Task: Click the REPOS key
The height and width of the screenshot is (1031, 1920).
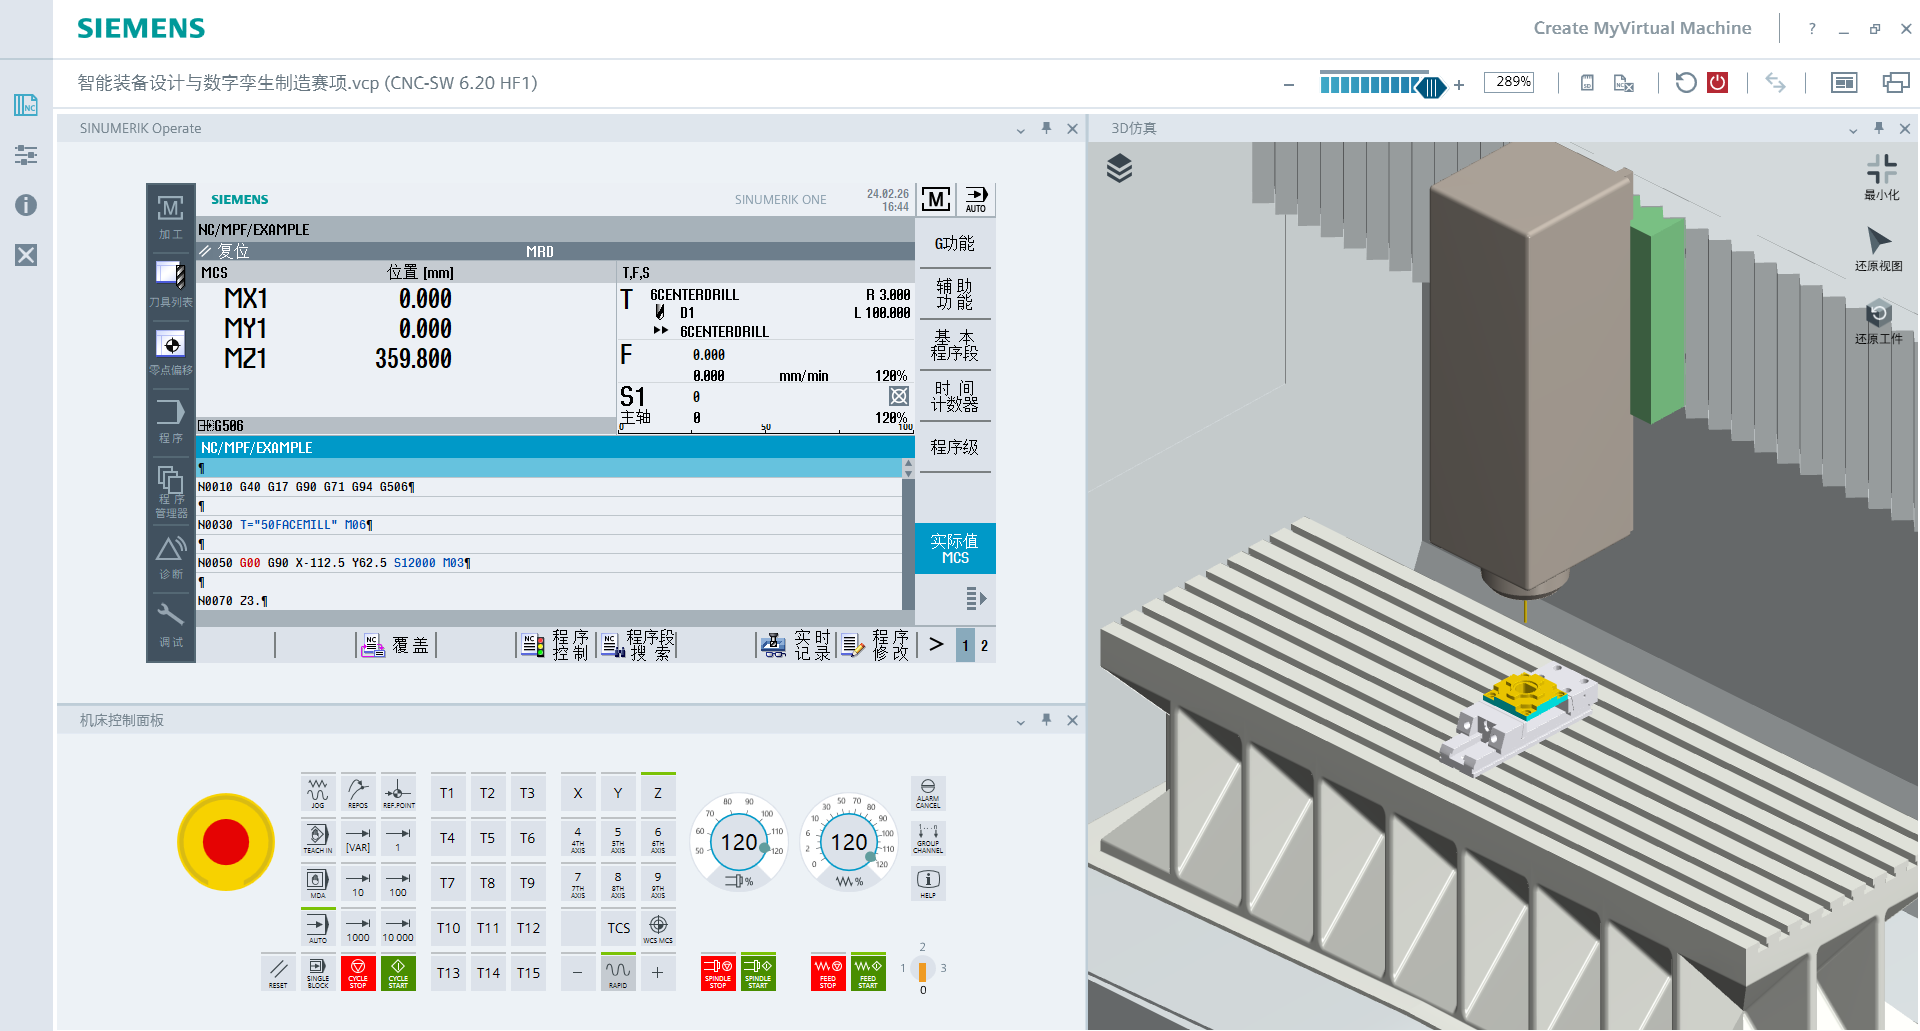Action: 358,793
